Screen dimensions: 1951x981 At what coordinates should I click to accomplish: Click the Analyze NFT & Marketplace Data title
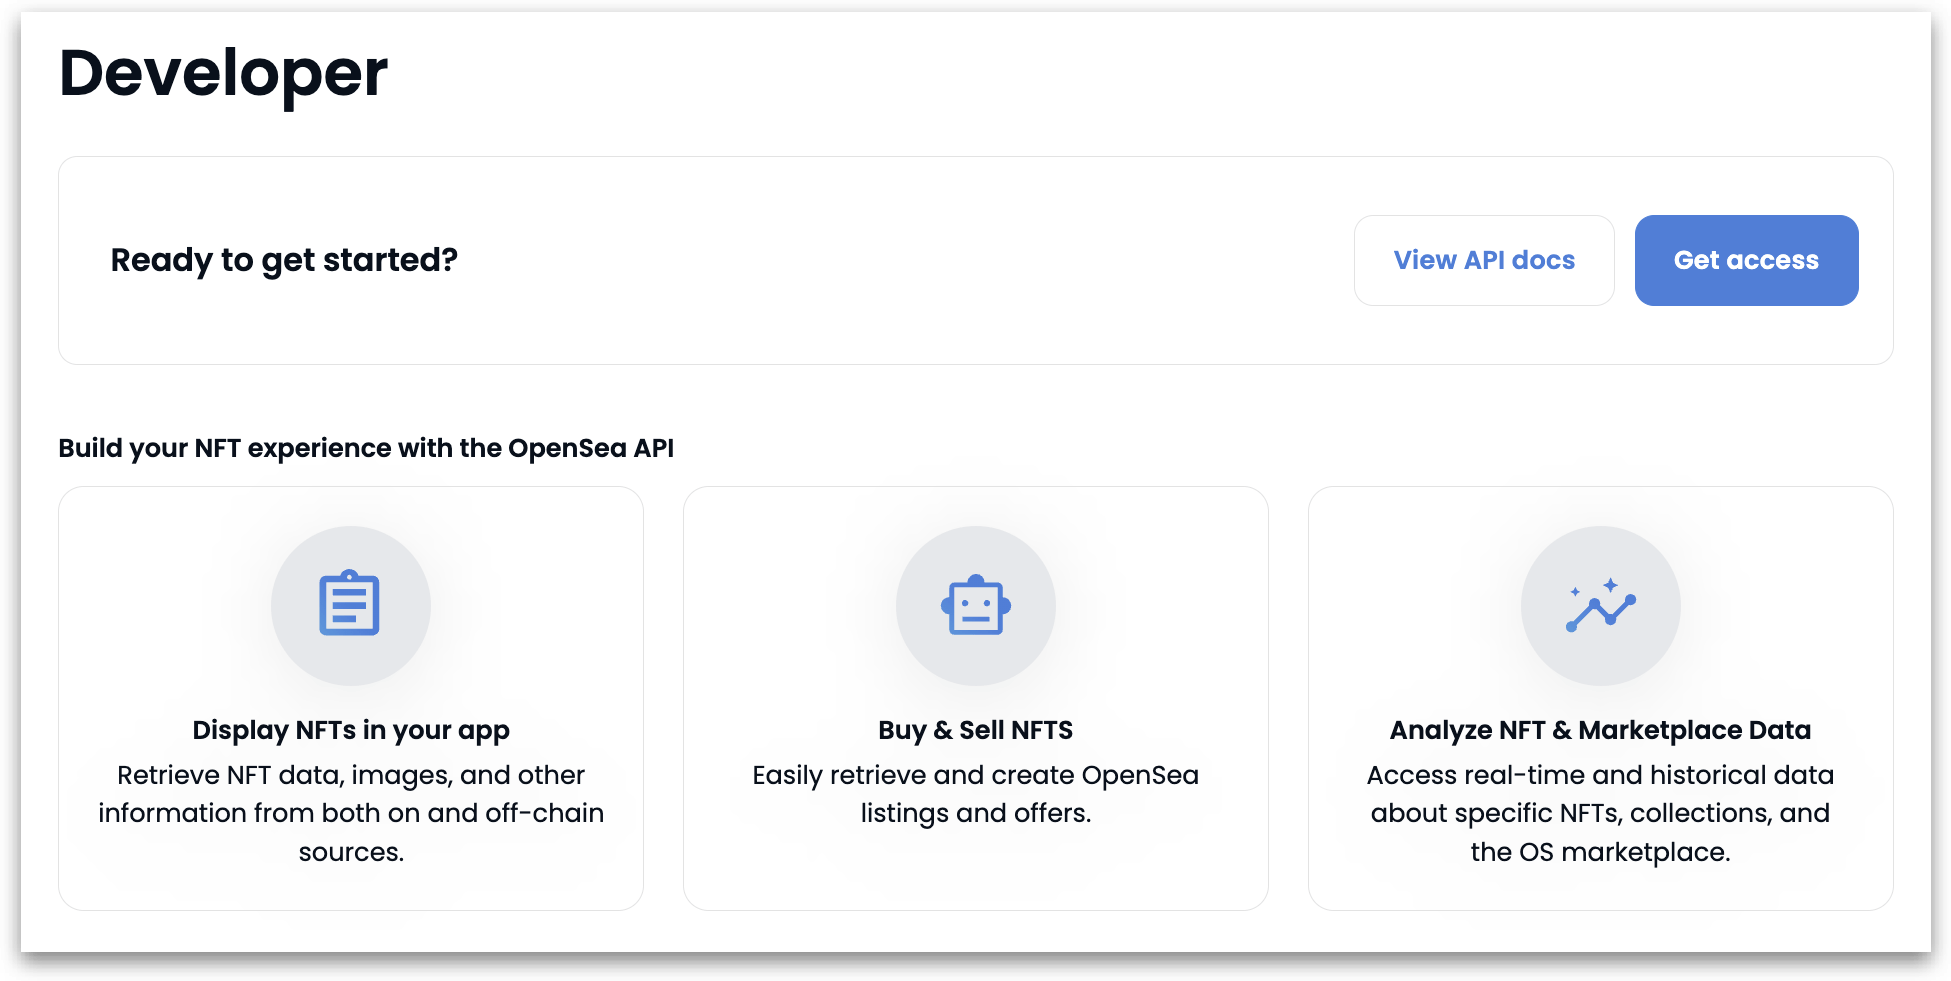click(1599, 730)
